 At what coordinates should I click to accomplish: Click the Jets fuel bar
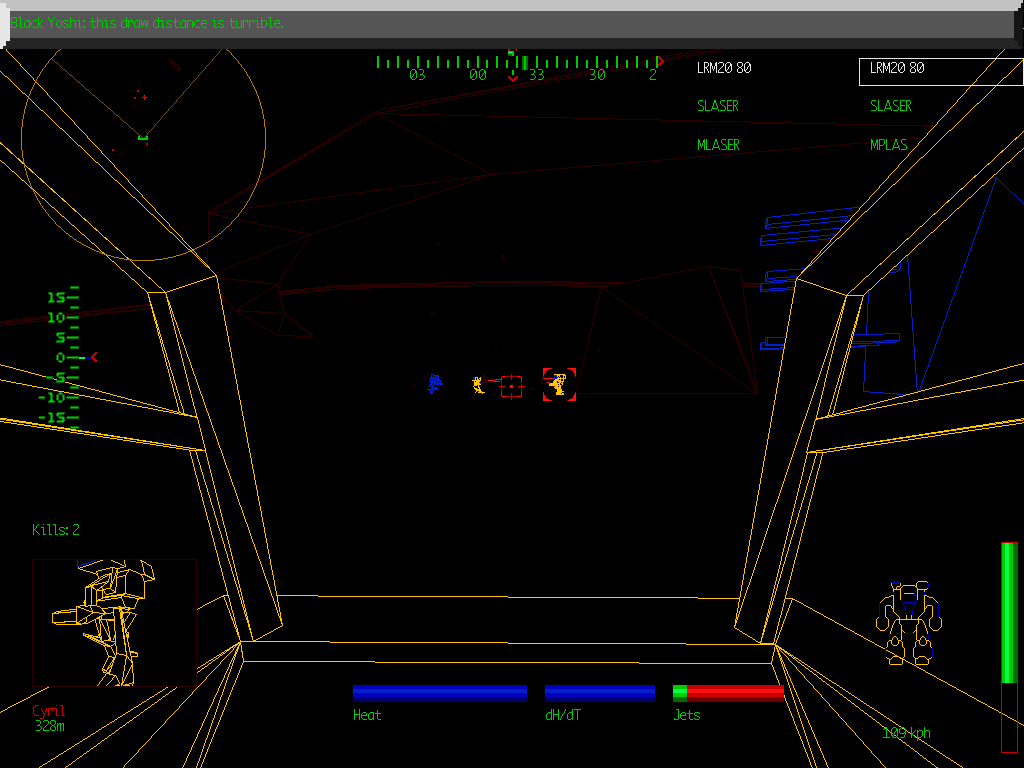tap(728, 692)
